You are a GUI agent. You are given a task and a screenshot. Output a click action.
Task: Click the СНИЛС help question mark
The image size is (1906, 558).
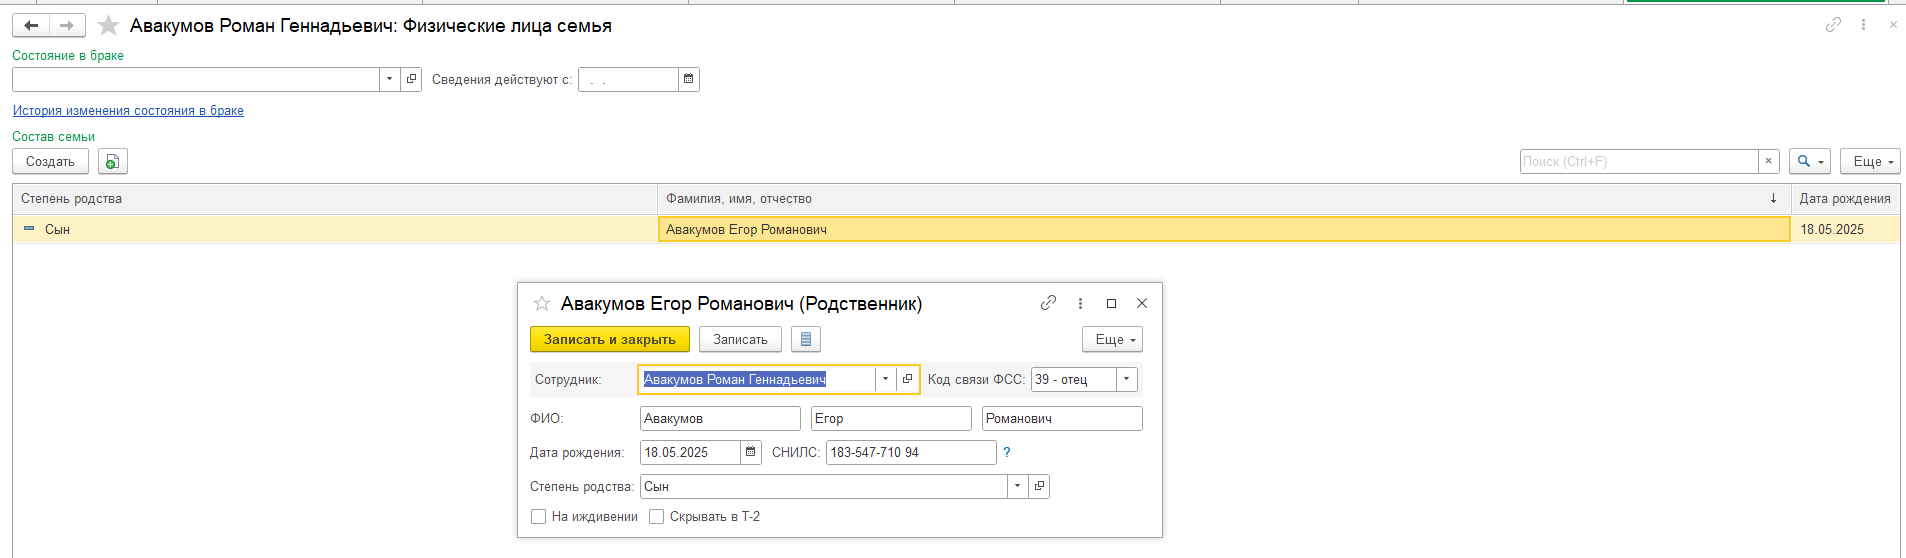pyautogui.click(x=1007, y=453)
